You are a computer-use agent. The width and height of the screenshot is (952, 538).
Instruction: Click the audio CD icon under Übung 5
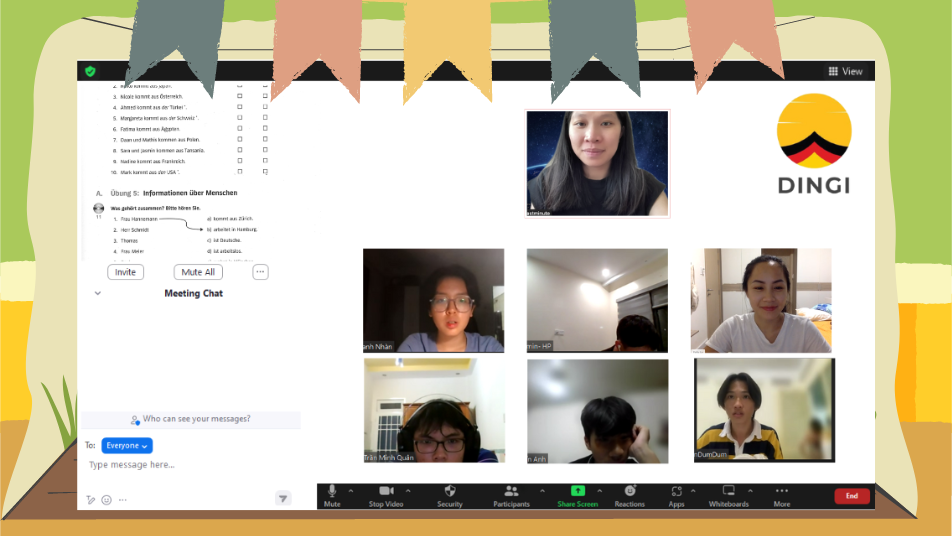(98, 208)
